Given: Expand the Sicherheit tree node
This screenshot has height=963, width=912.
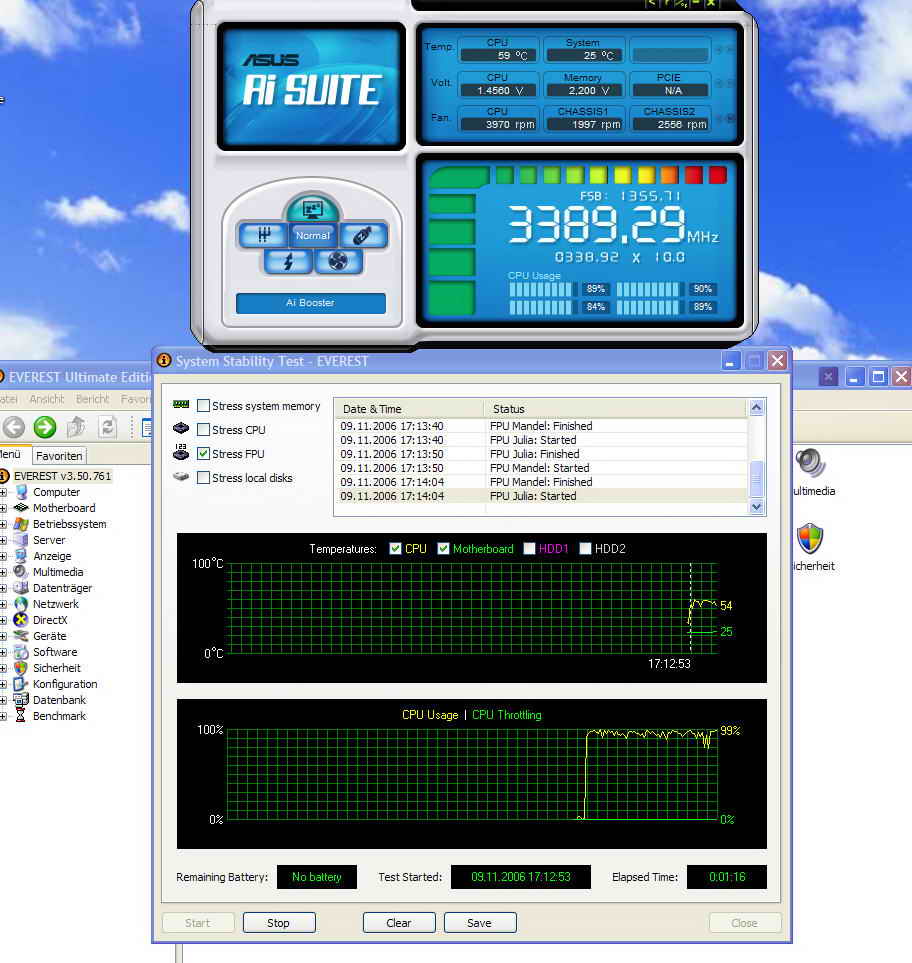Looking at the screenshot, I should (x=4, y=668).
